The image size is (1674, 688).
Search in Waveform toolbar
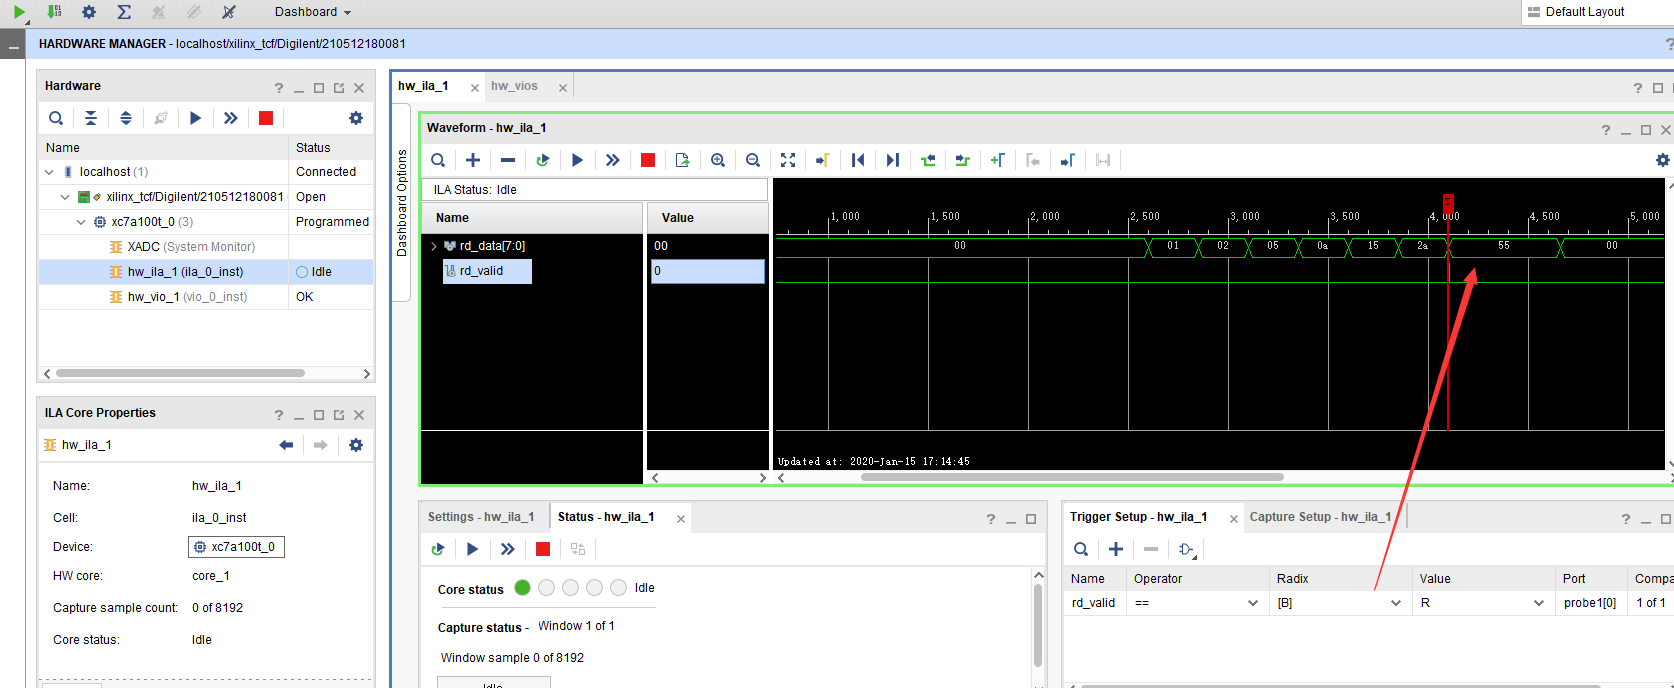point(438,160)
